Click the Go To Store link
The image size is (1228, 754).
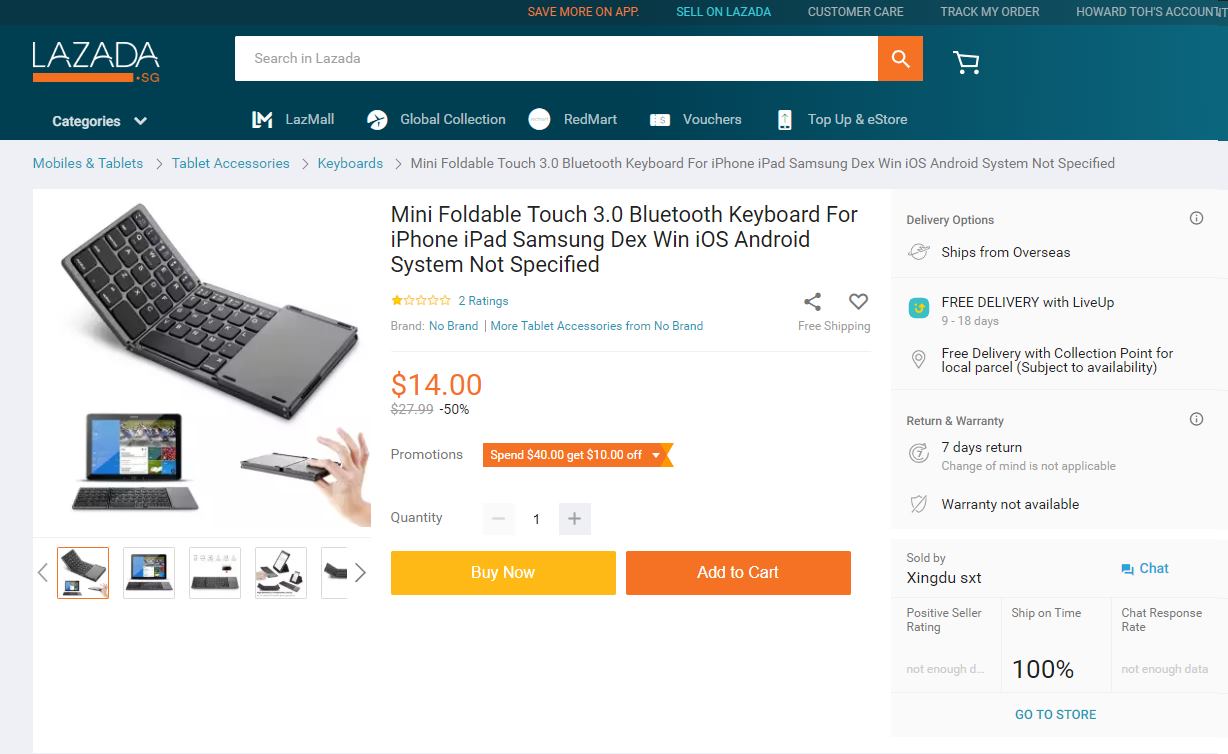[x=1055, y=714]
